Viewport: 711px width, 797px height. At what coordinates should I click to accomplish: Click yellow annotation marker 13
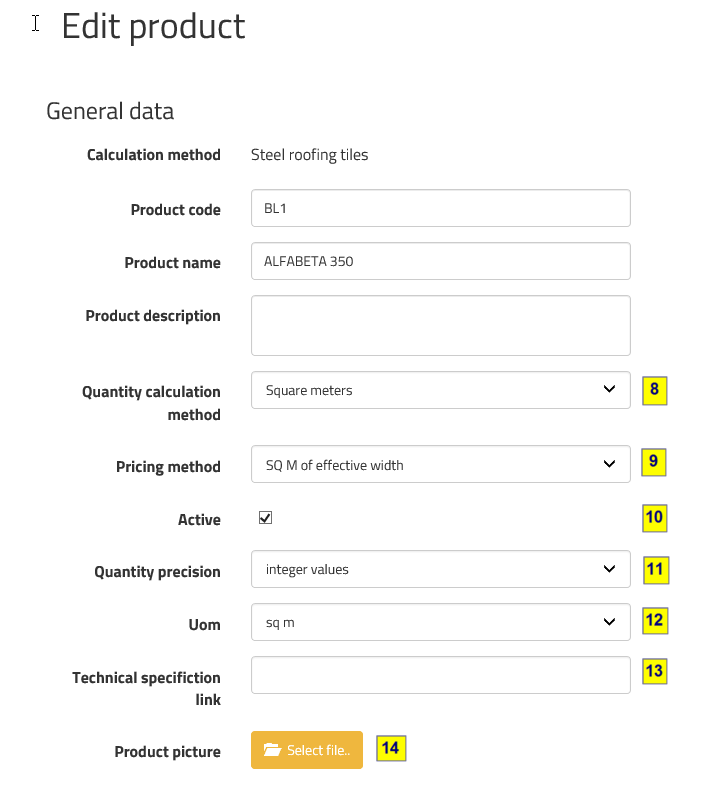[x=654, y=671]
